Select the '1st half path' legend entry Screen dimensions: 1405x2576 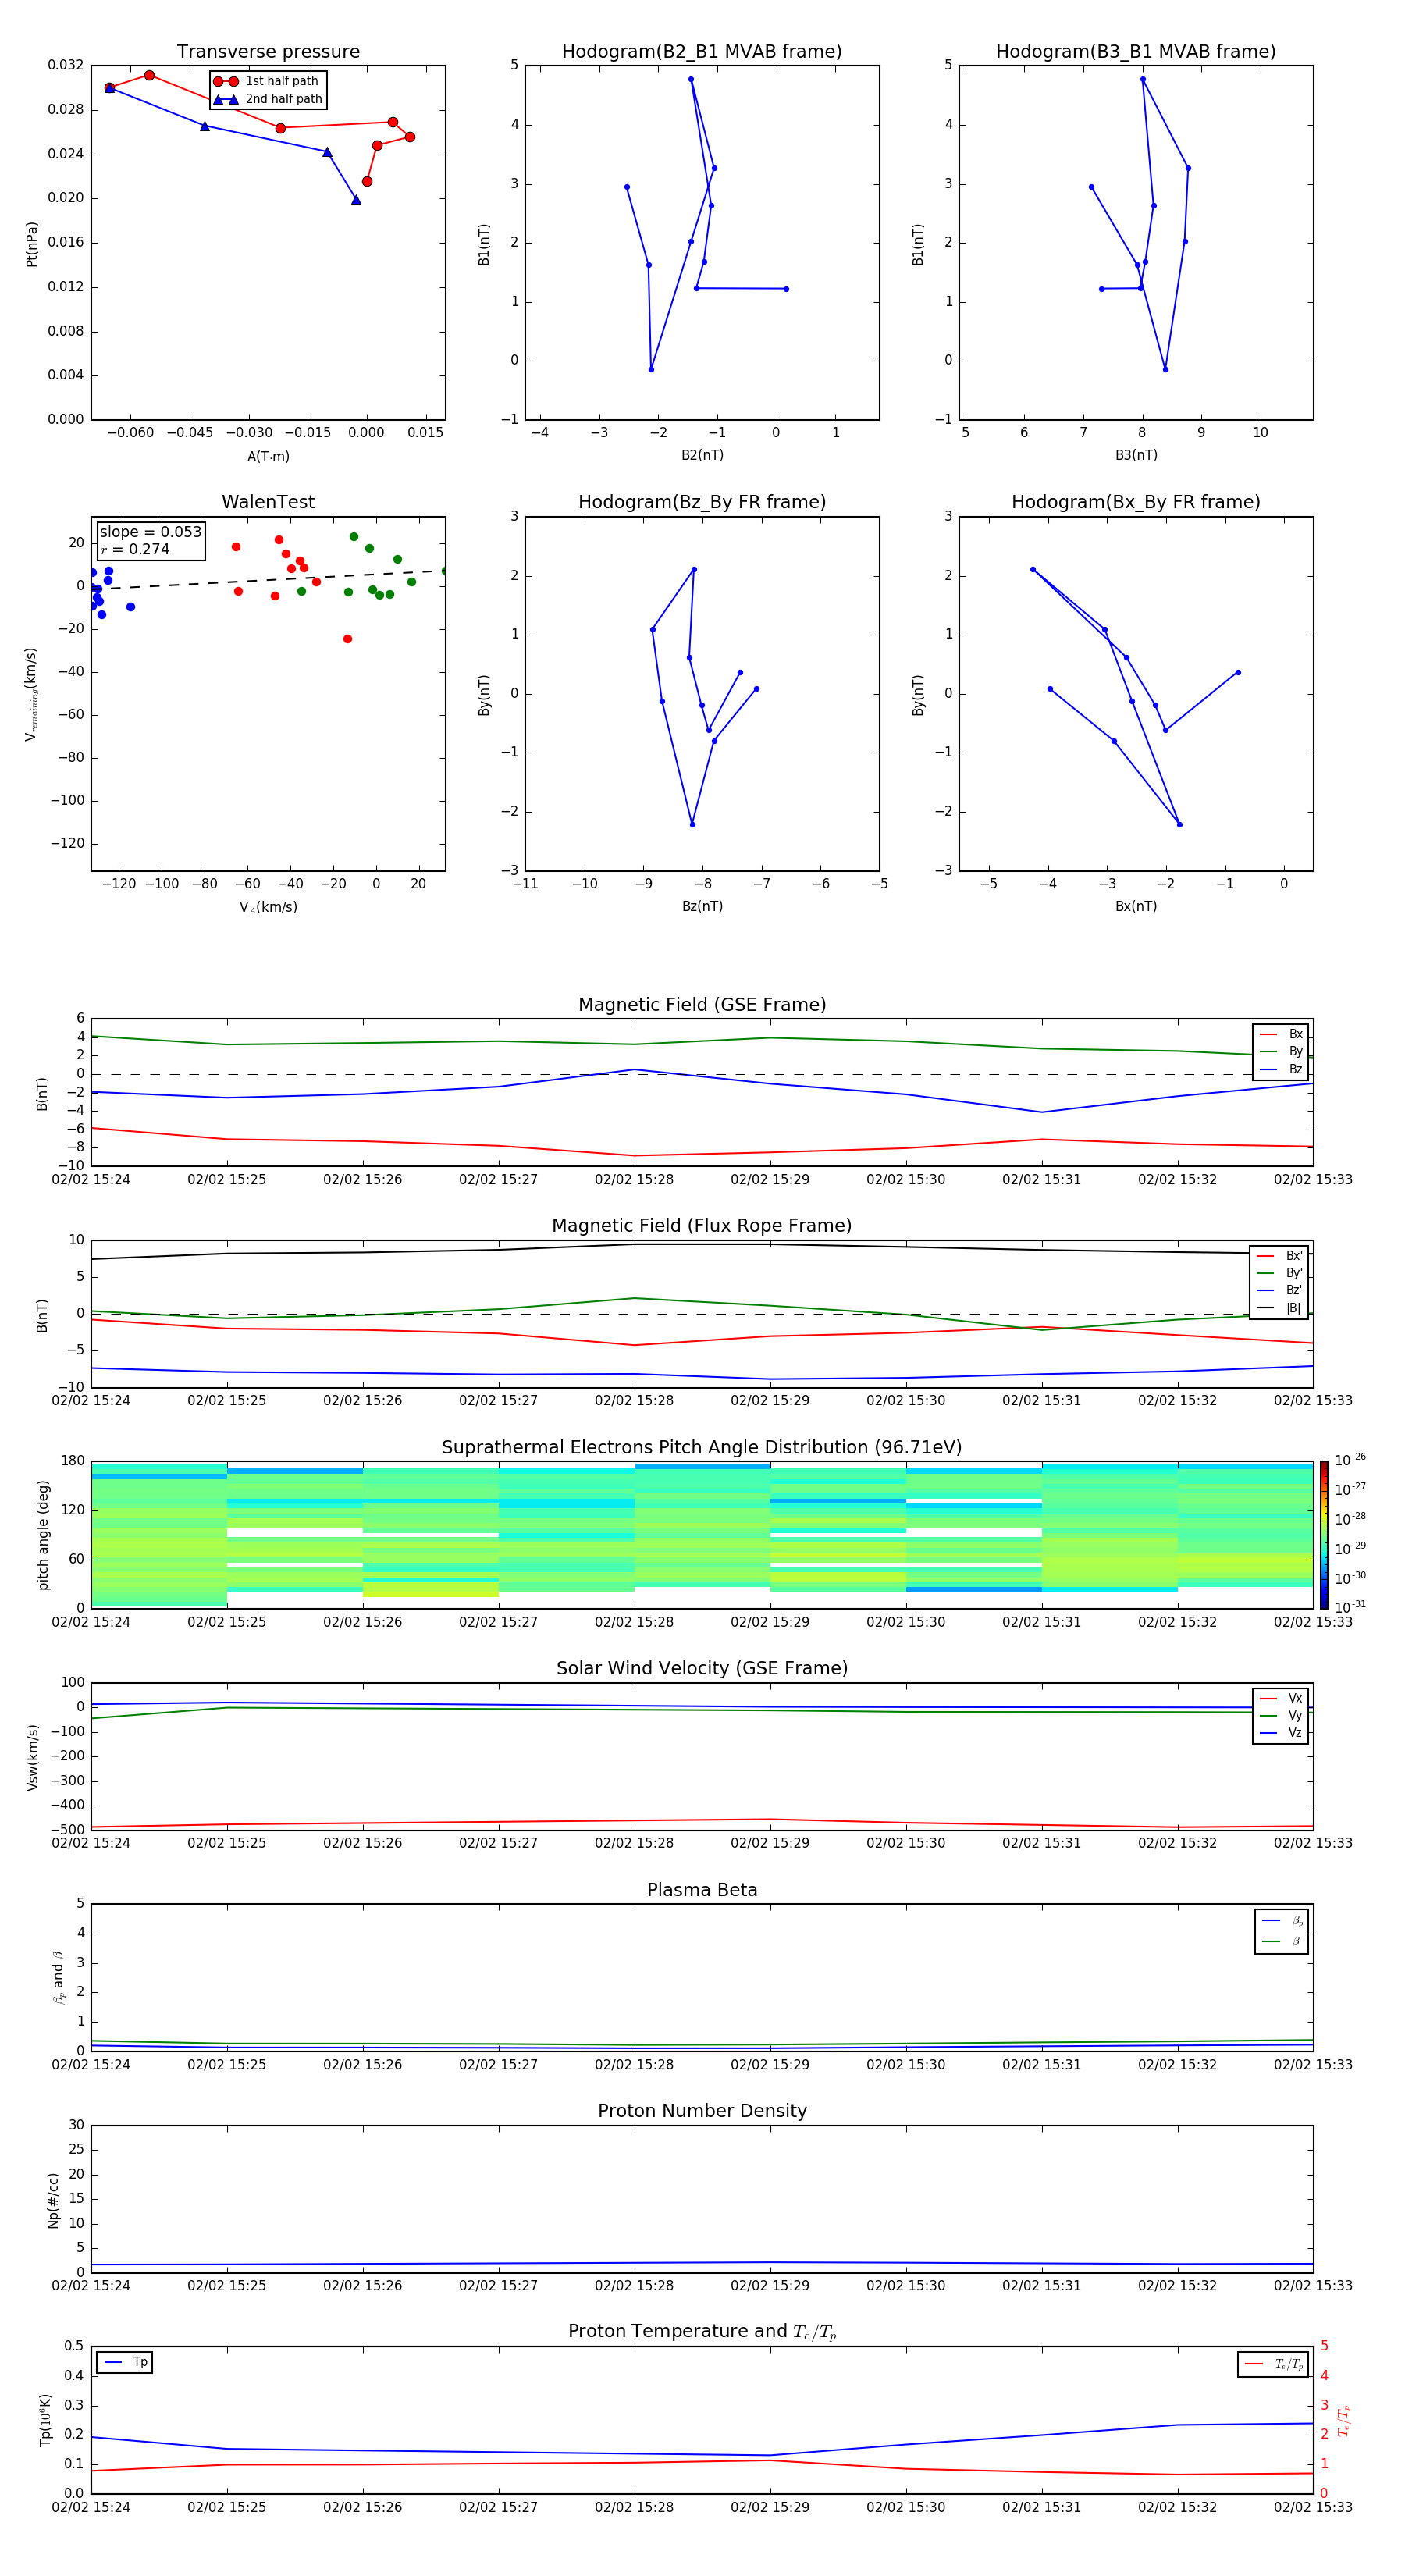[x=266, y=81]
